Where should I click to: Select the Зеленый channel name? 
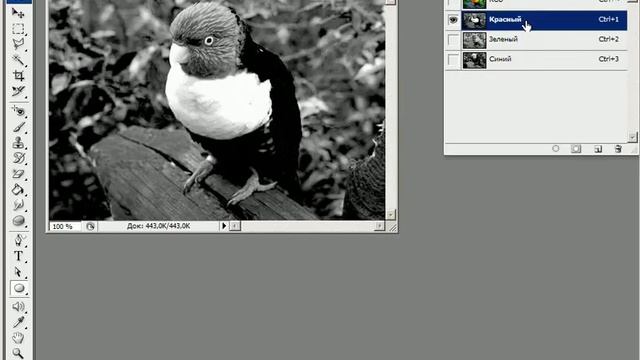pos(503,40)
